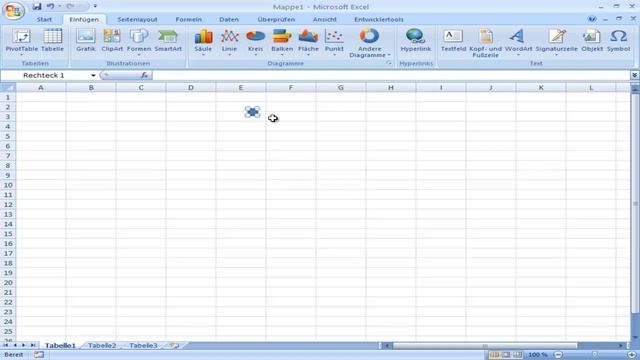Image resolution: width=640 pixels, height=360 pixels.
Task: Open the Überprüfen tab
Action: (276, 19)
